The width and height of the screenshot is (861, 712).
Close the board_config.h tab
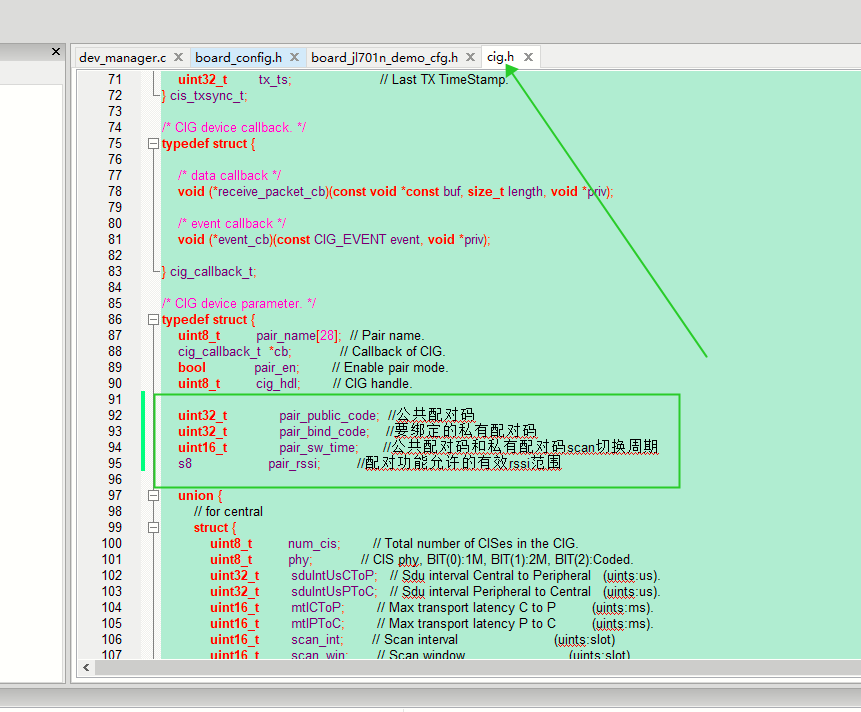tap(294, 57)
